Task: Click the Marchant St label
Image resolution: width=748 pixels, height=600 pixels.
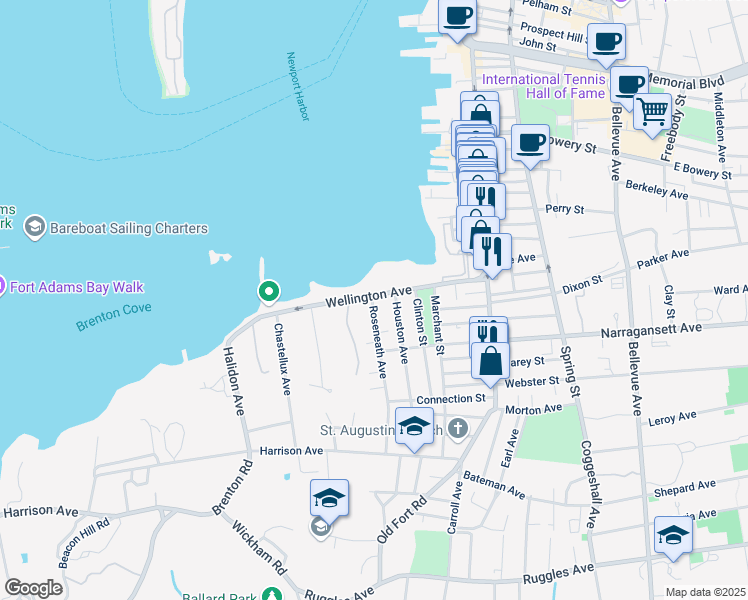Action: (437, 325)
